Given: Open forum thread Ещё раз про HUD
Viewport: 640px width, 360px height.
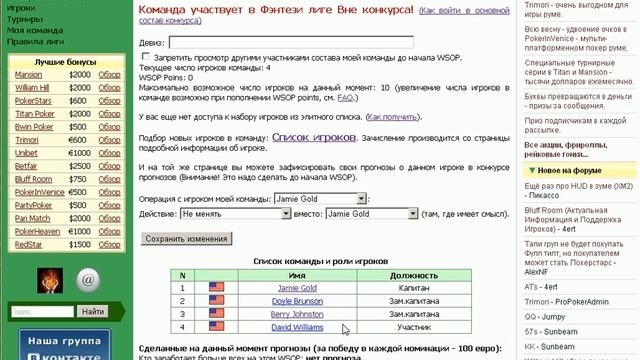Looking at the screenshot, I should pos(578,191).
